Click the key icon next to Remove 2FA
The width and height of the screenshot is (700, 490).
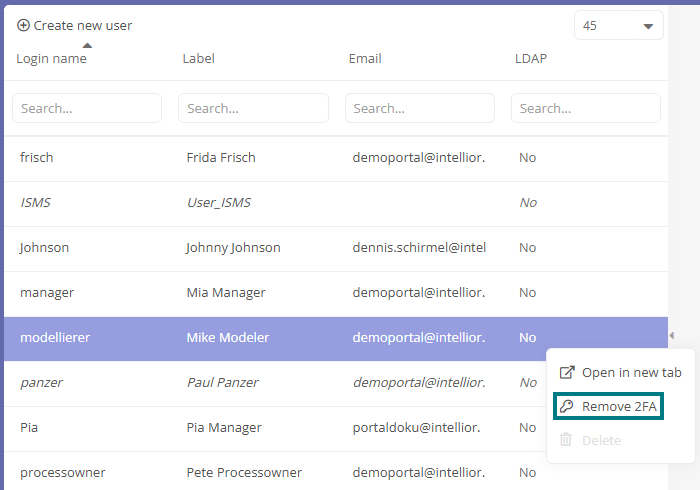pyautogui.click(x=567, y=406)
